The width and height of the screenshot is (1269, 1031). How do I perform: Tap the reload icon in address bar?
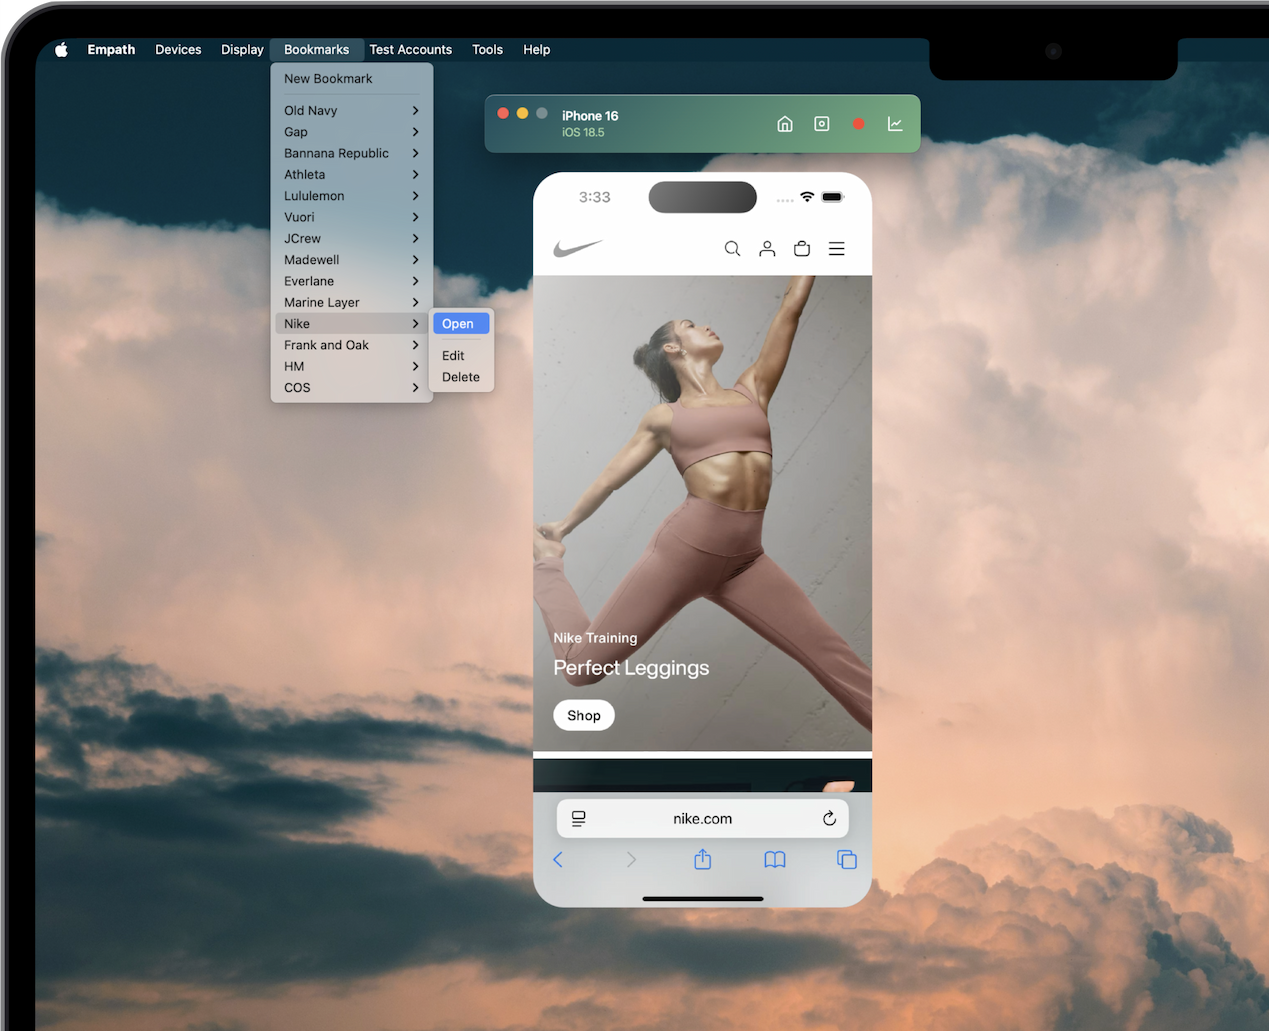tap(829, 818)
